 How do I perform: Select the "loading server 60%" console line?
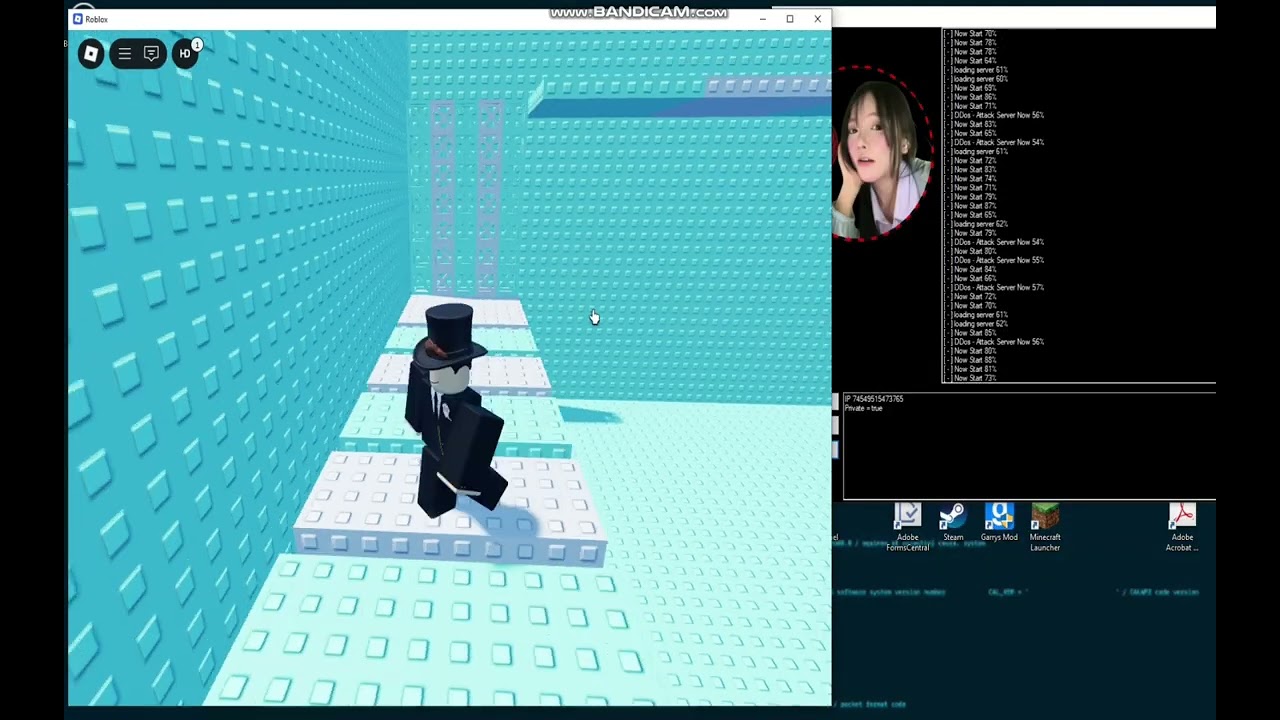point(977,79)
